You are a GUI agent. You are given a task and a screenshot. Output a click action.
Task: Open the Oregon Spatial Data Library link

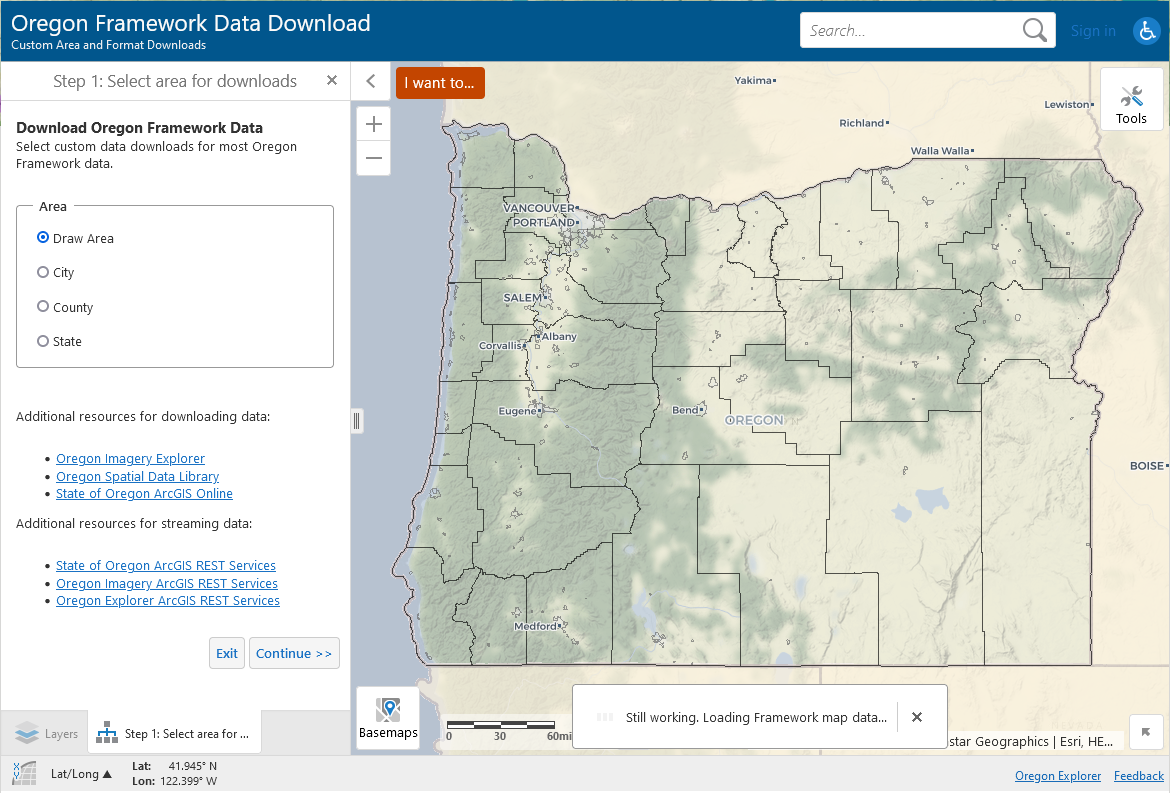(x=137, y=476)
